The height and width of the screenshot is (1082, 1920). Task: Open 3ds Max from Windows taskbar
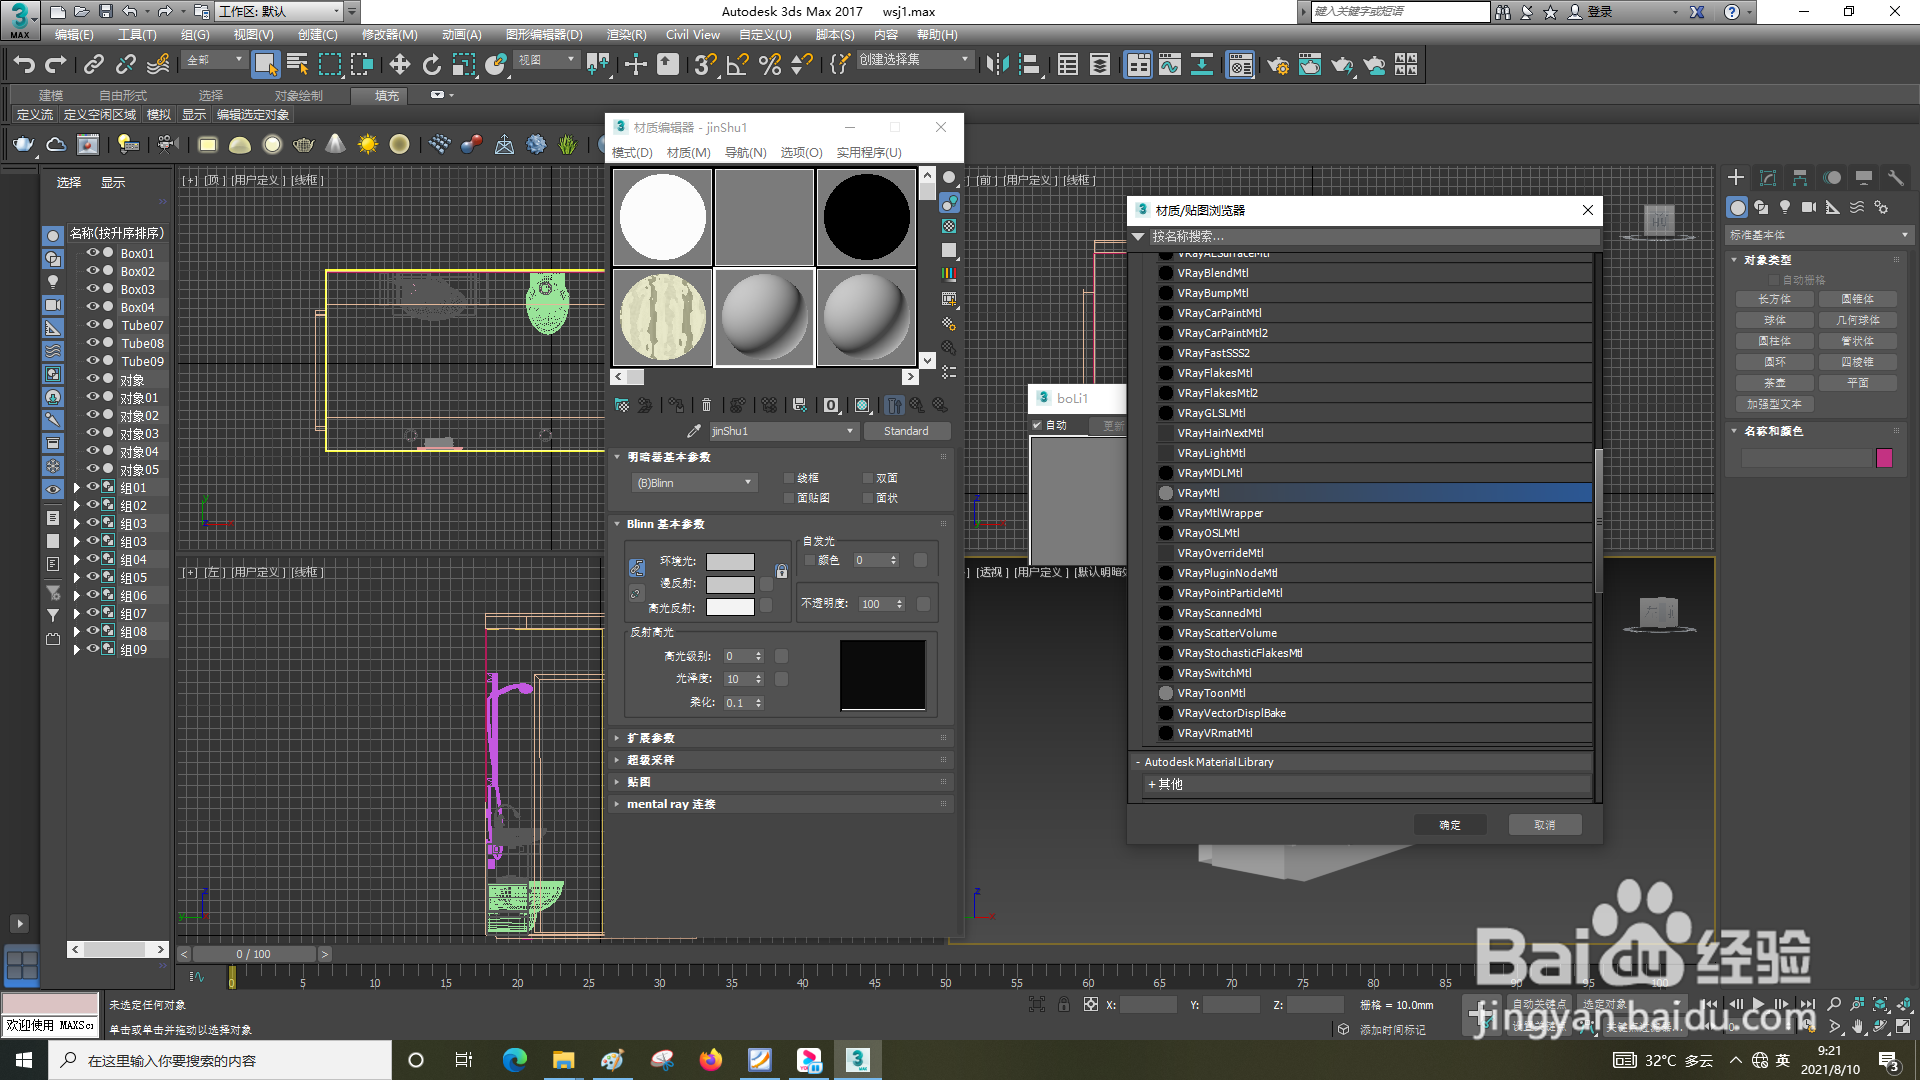857,1060
